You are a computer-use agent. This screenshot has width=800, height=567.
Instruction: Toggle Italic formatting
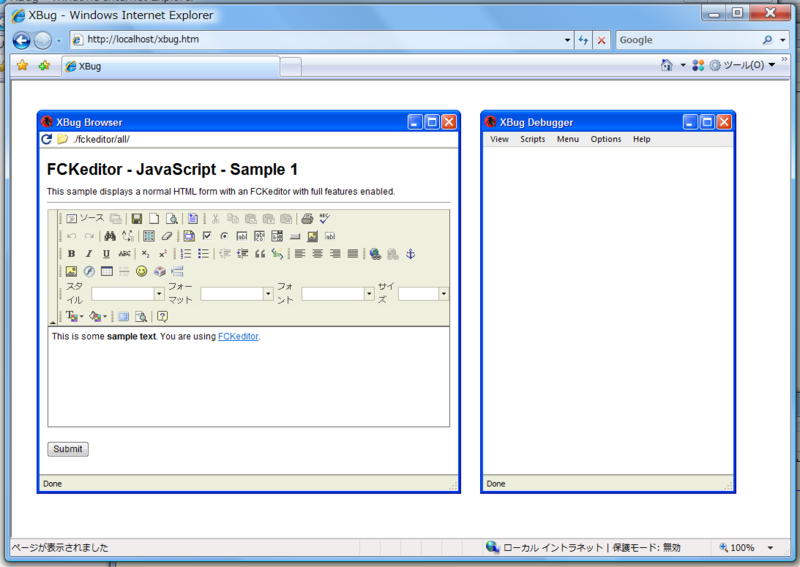pos(89,254)
